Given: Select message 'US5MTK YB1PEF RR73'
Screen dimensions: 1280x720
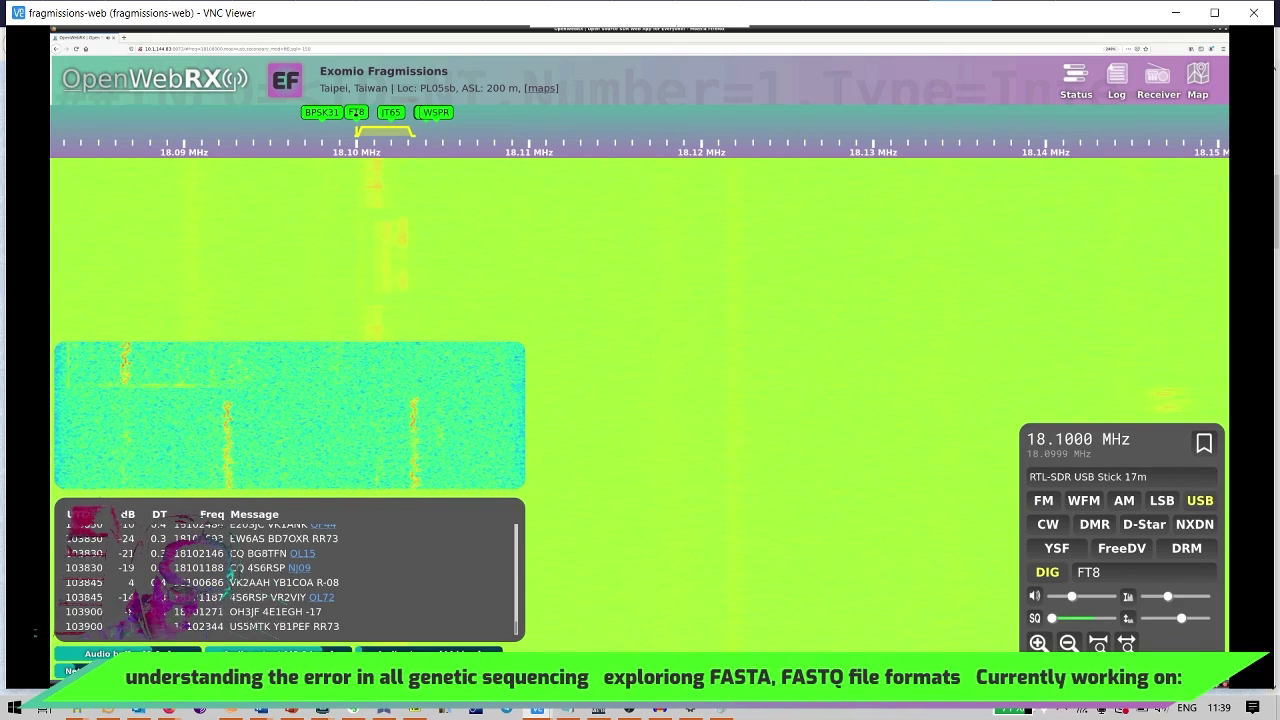Looking at the screenshot, I should pos(284,627).
